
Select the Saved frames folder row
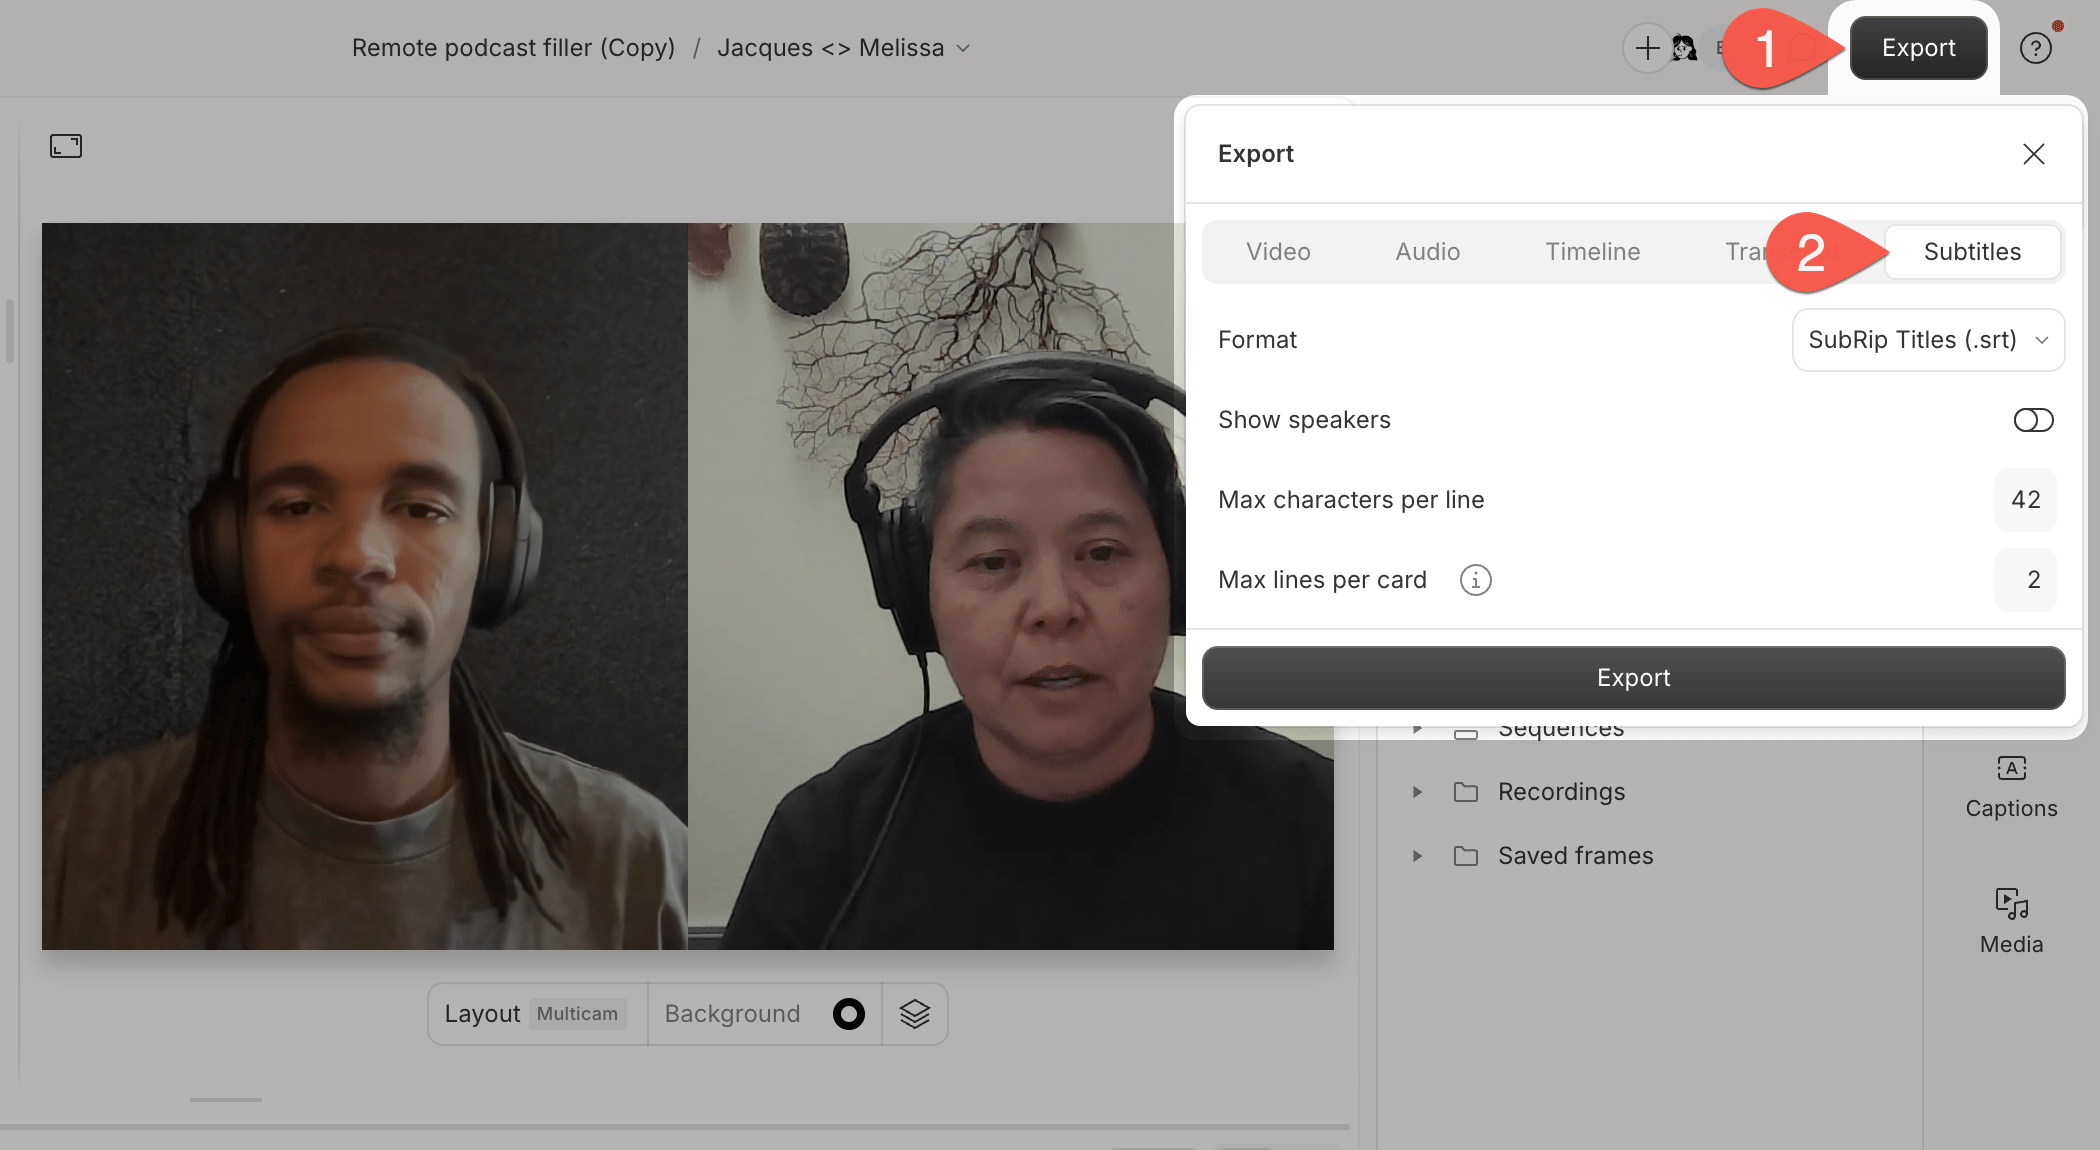tap(1650, 856)
